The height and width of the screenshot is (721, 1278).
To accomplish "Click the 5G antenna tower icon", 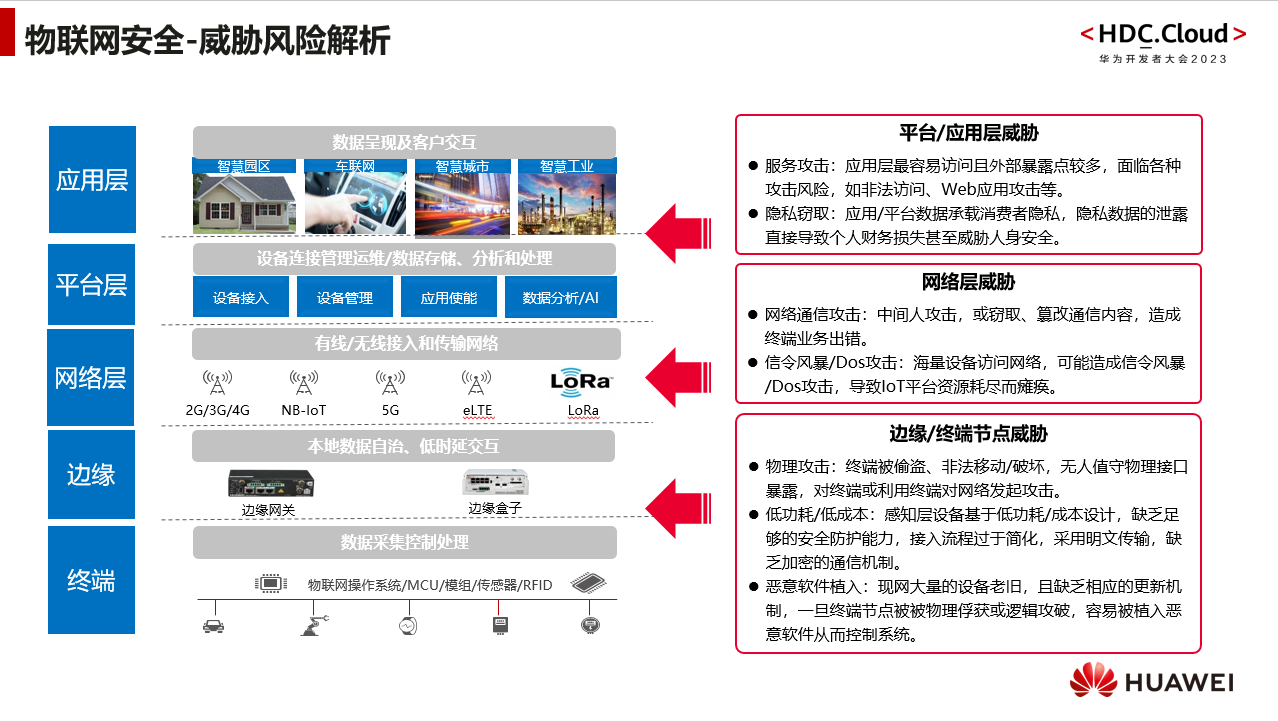I will coord(390,384).
